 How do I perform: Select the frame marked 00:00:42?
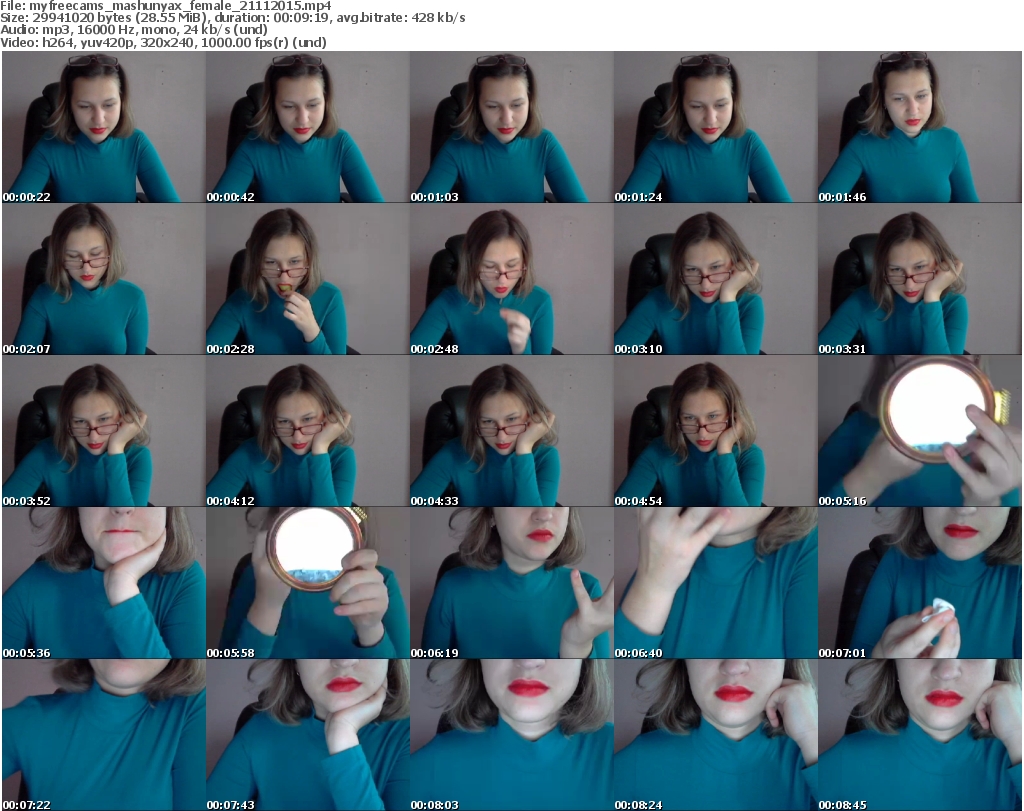[x=307, y=127]
